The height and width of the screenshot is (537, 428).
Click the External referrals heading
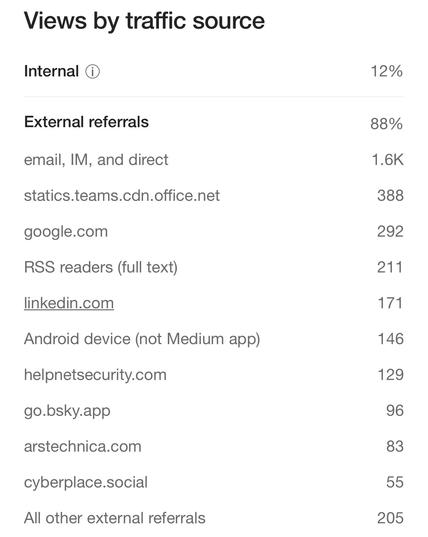[x=86, y=122]
